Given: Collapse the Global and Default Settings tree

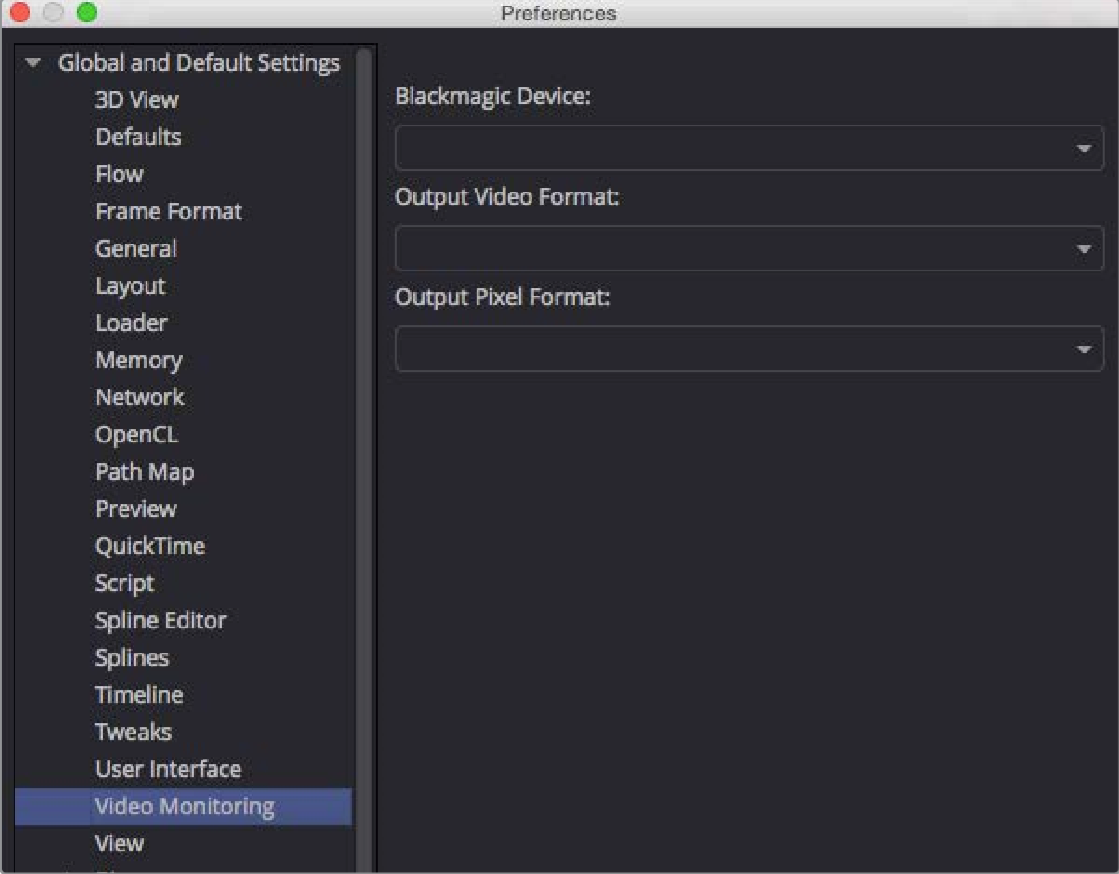Looking at the screenshot, I should (x=34, y=63).
